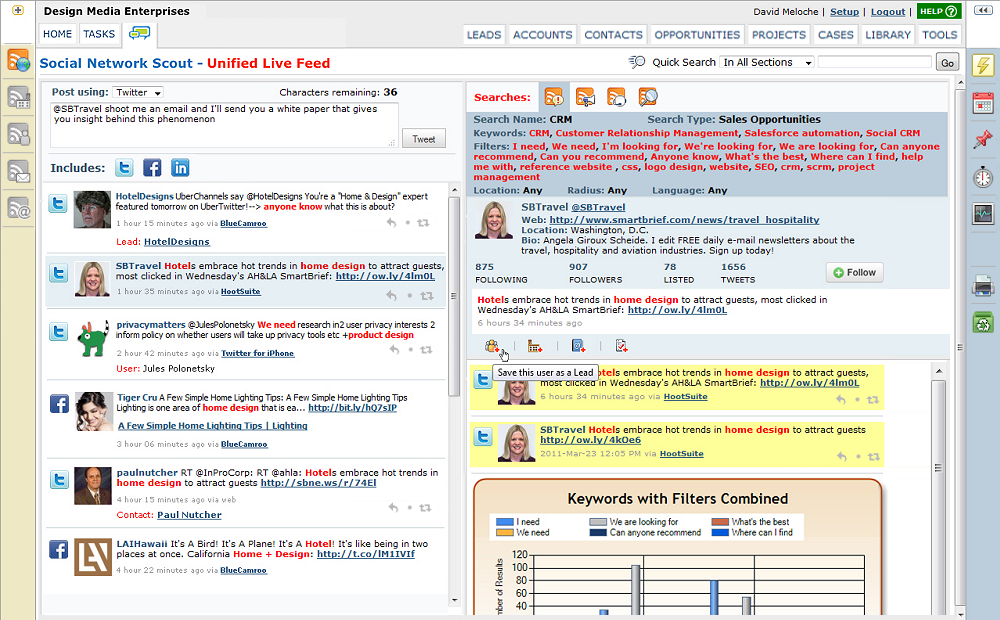Open the In All Sections dropdown
Image resolution: width=1000 pixels, height=620 pixels.
[767, 63]
